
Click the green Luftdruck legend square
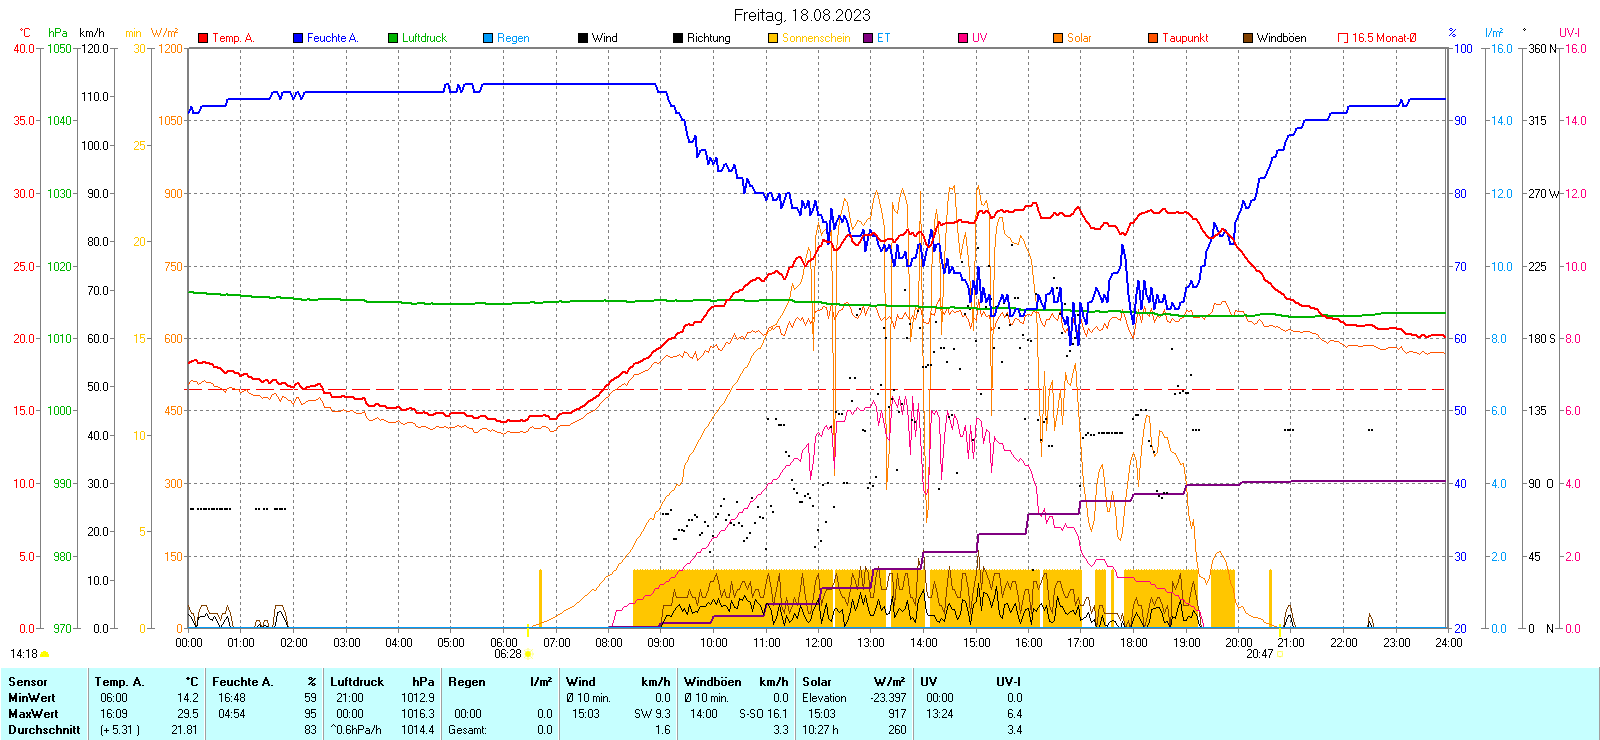[x=393, y=38]
